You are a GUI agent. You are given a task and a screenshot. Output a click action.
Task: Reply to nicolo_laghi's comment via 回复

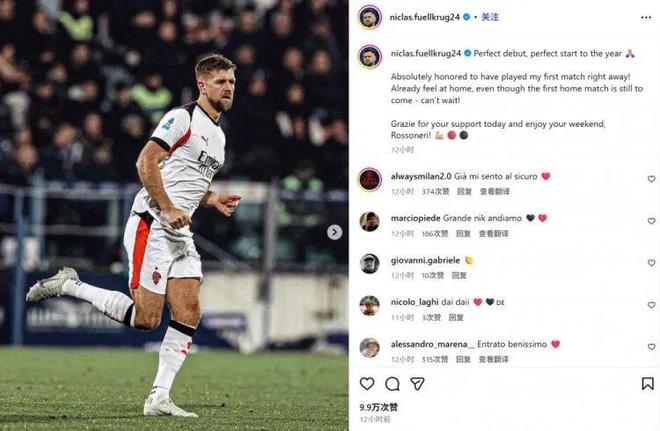456,317
